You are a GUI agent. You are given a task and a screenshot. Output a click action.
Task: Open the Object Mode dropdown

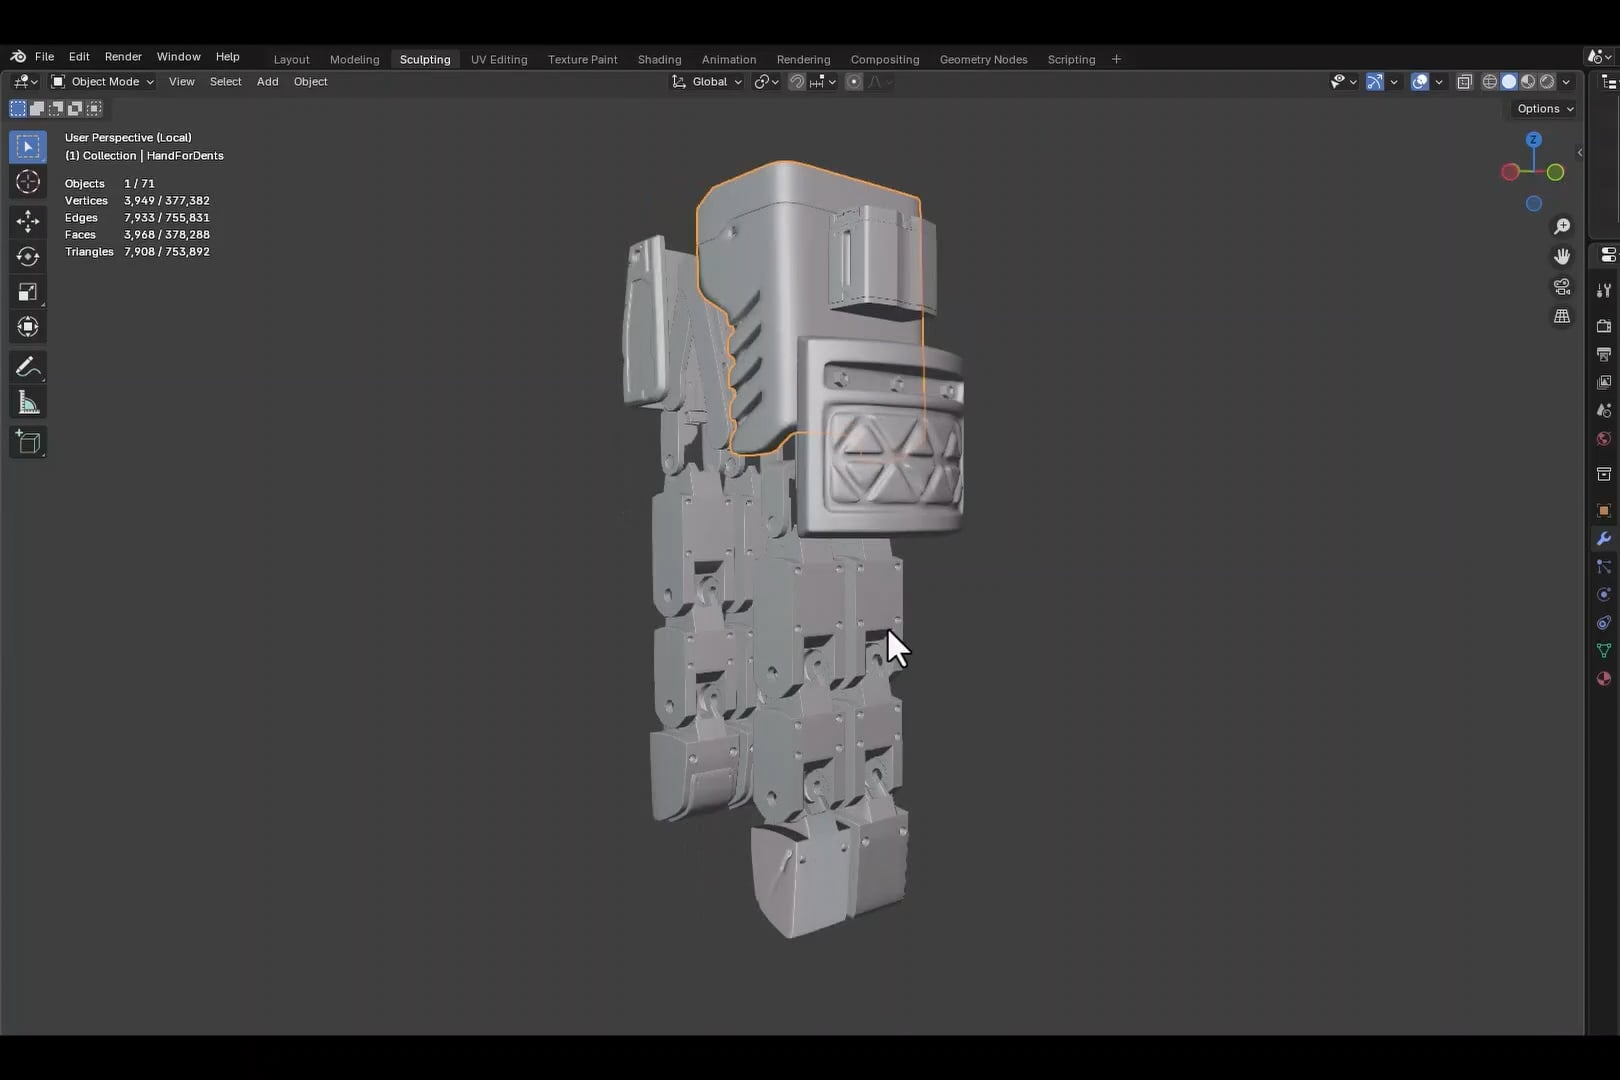click(x=103, y=82)
